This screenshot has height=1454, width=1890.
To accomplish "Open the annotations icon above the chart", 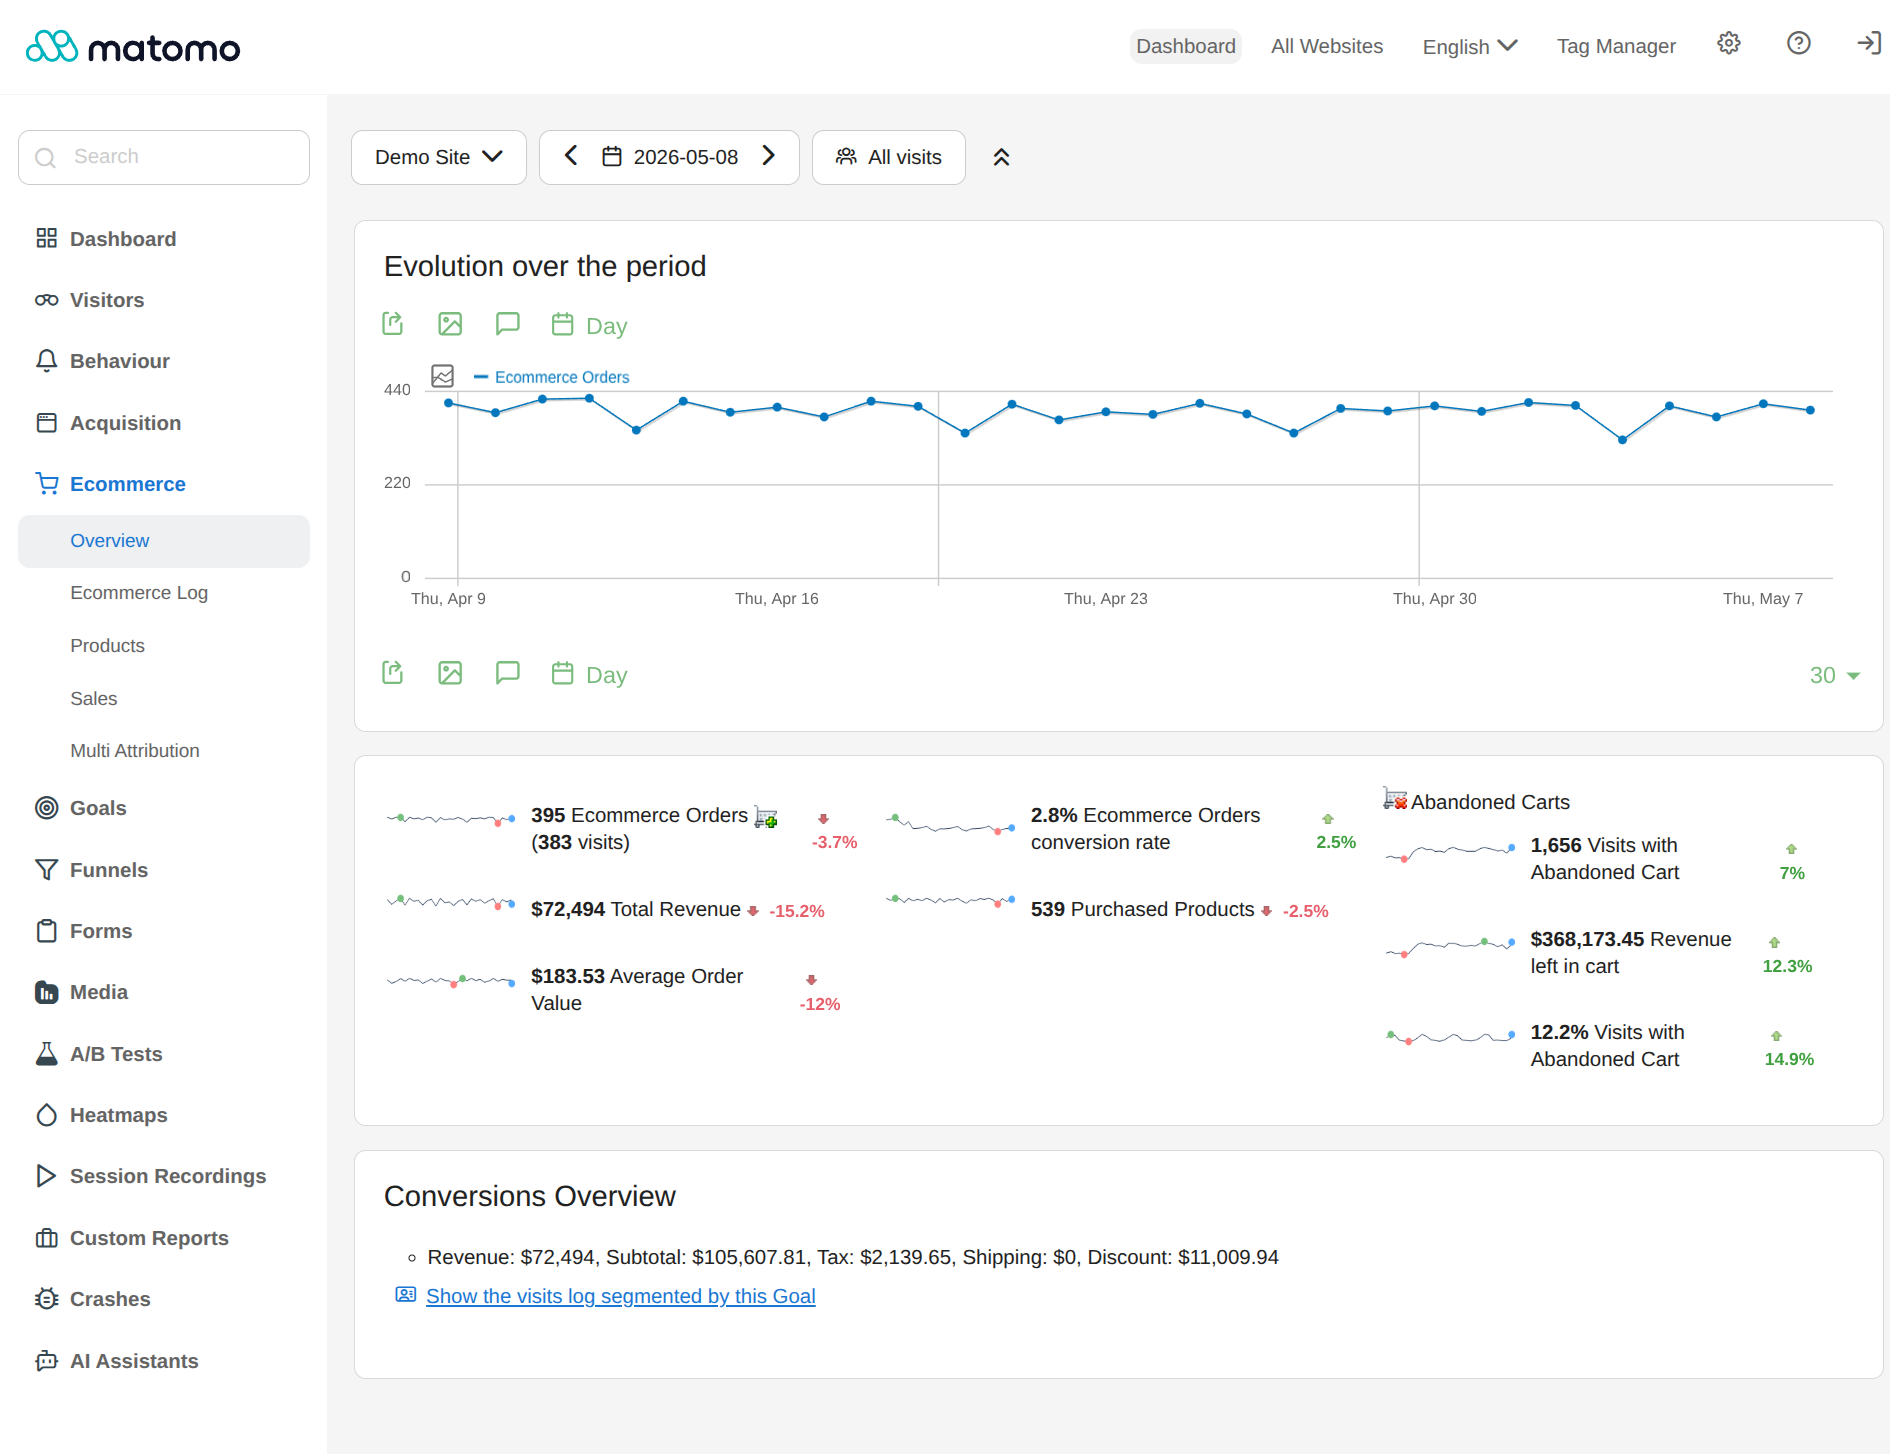I will click(507, 324).
